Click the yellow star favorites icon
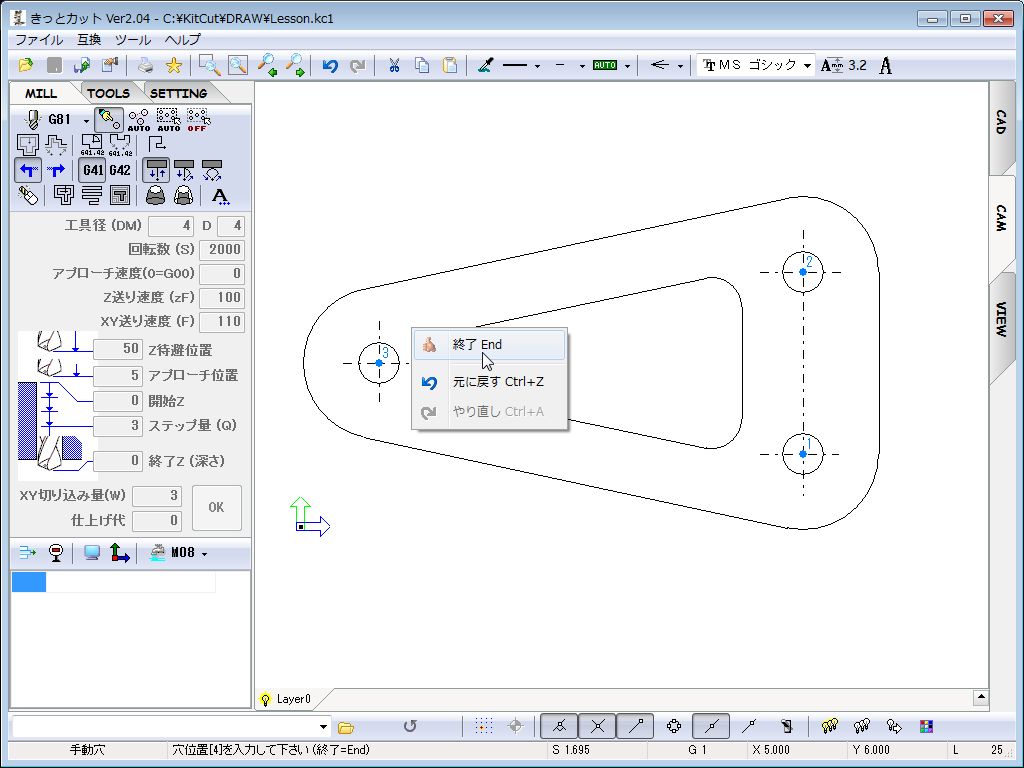Screen dimensions: 1024x768 click(174, 65)
